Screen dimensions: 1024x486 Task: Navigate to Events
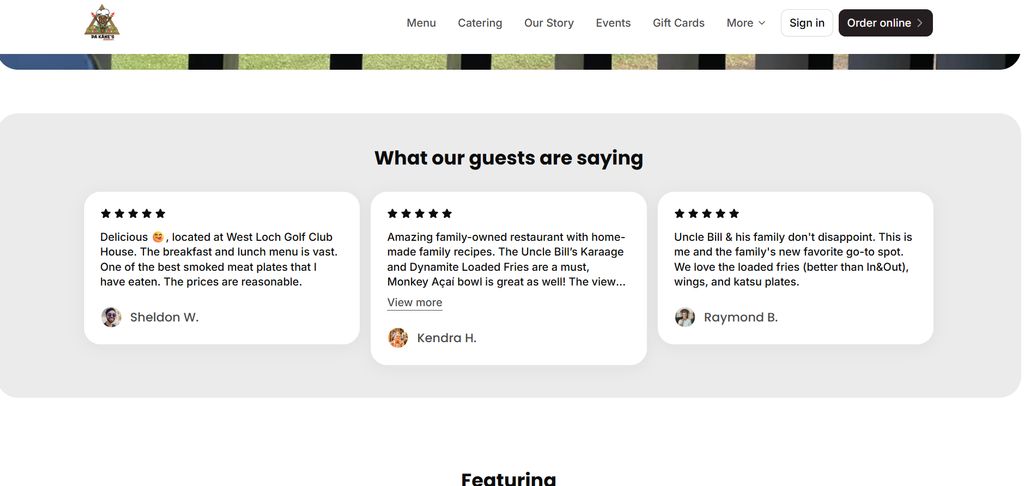(613, 23)
